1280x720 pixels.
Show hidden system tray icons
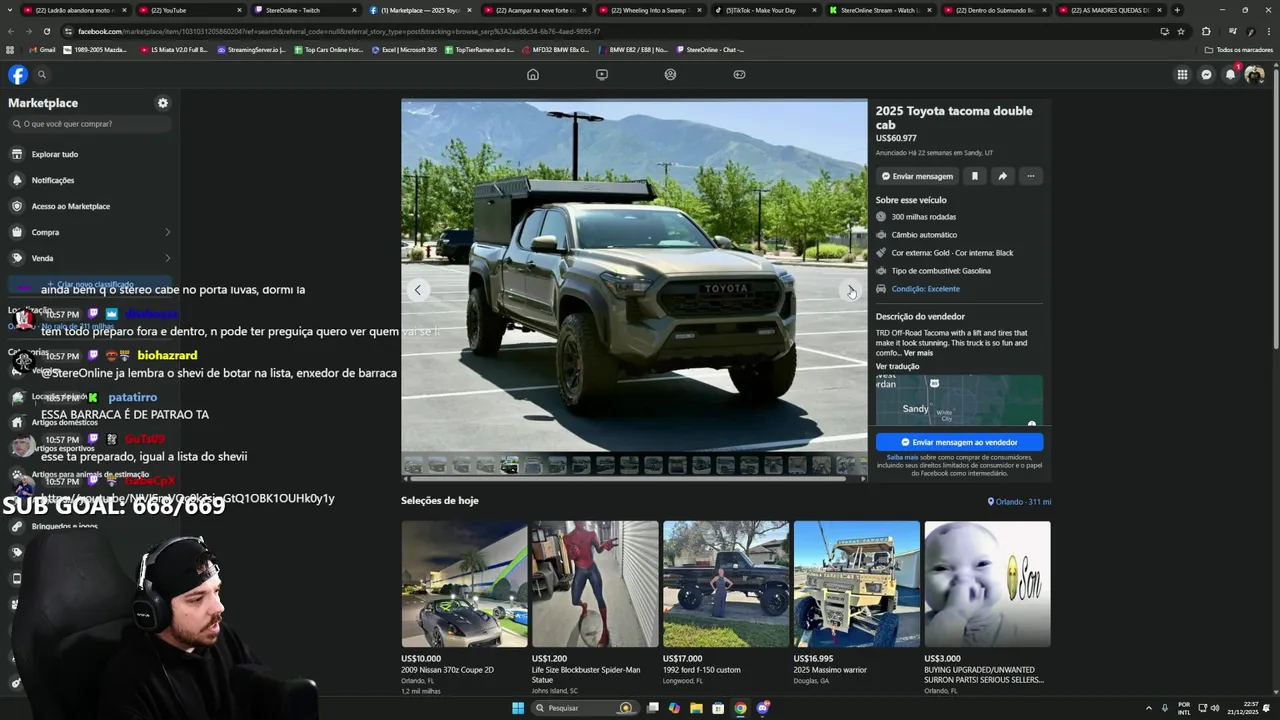tap(1148, 708)
